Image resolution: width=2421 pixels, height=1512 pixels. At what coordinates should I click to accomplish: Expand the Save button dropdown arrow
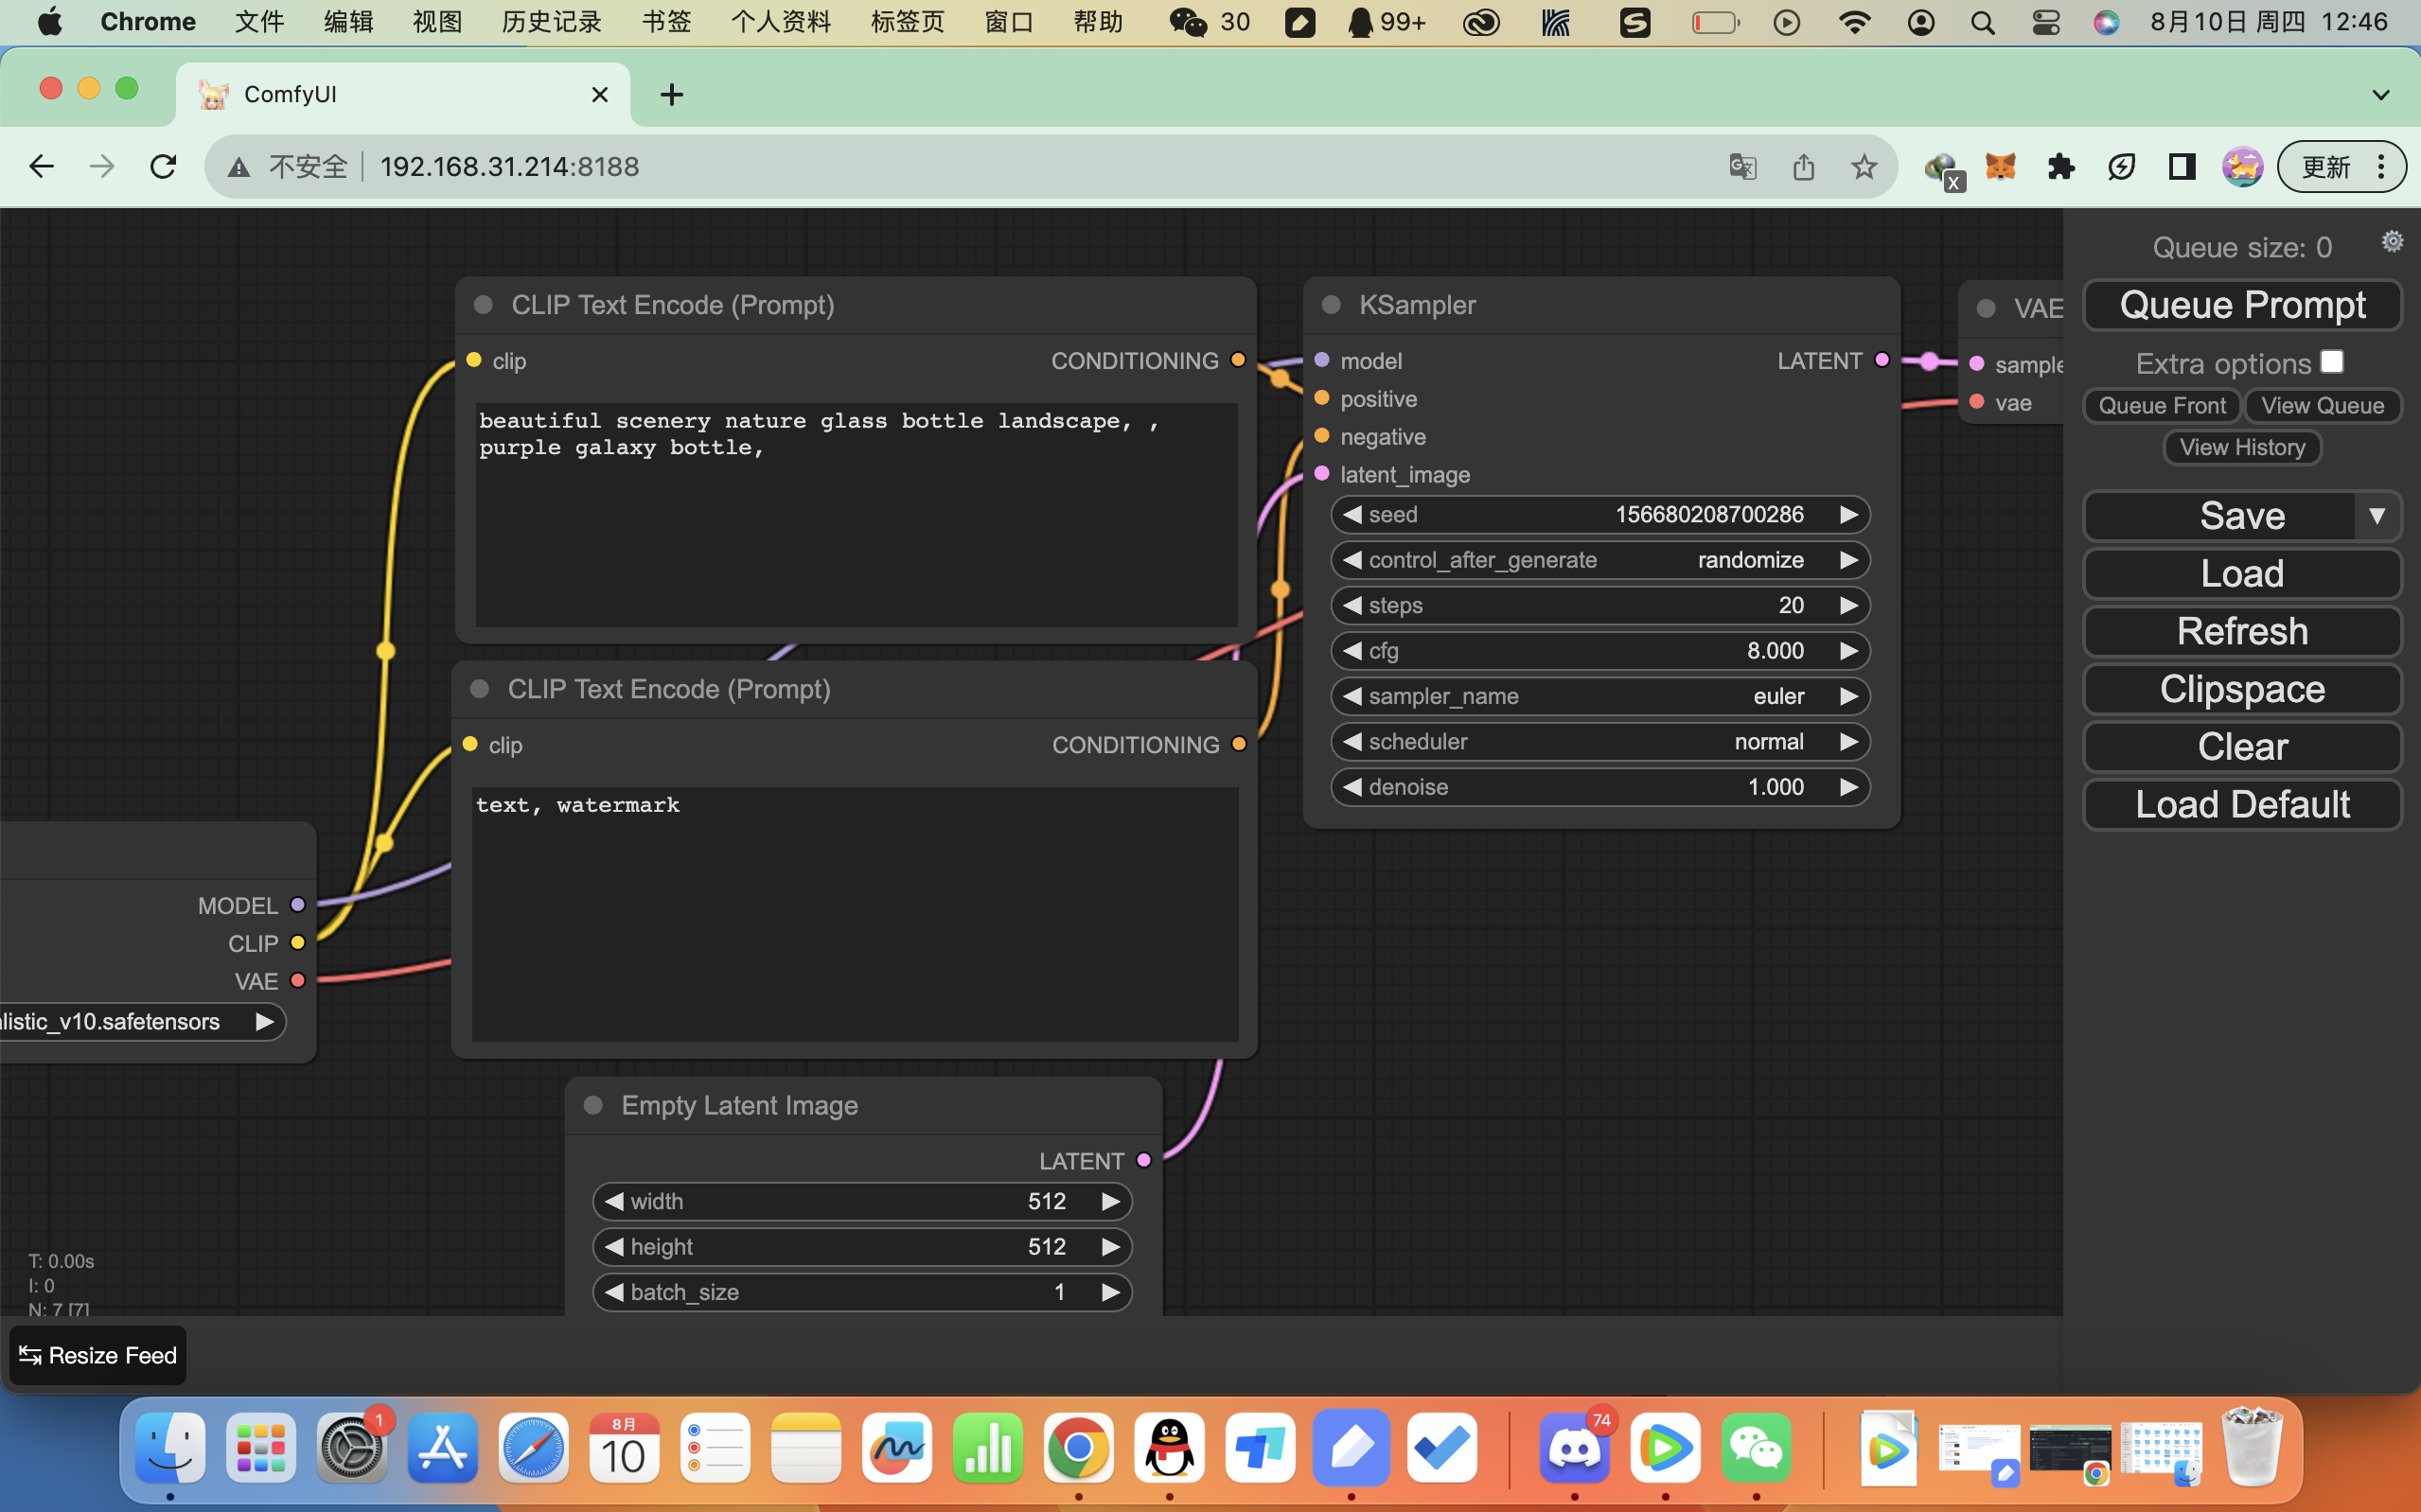point(2377,516)
